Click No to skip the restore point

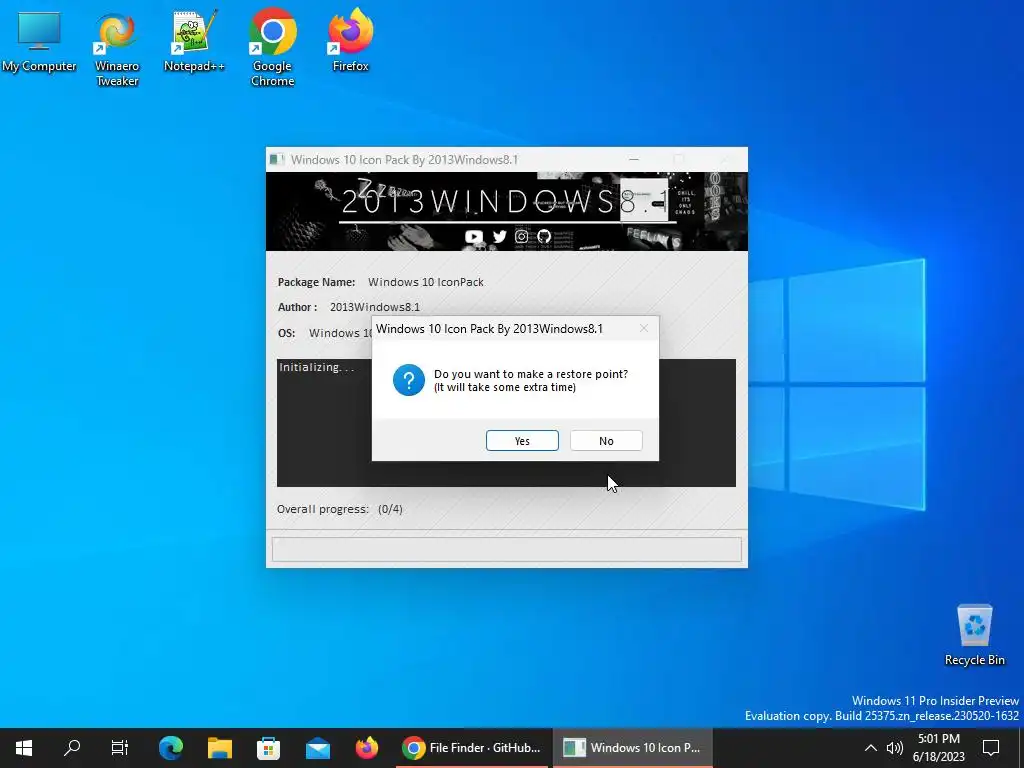[x=606, y=441]
